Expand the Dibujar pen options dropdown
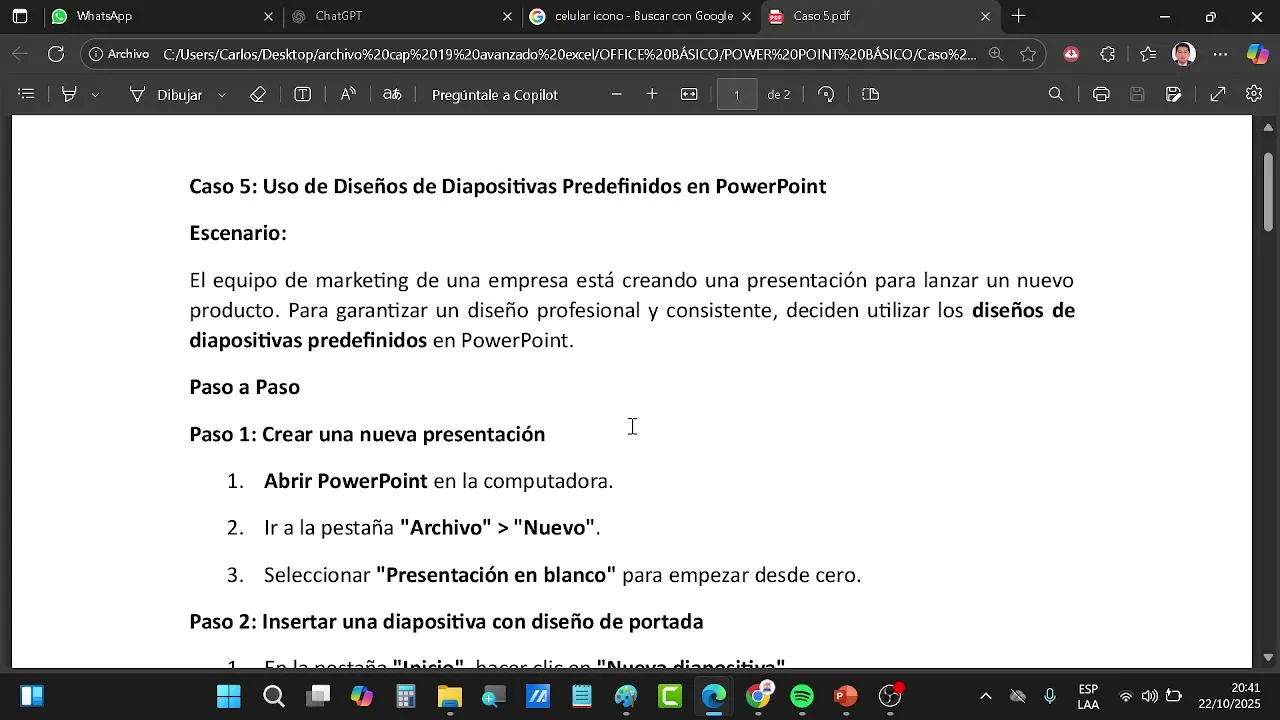 (x=222, y=94)
